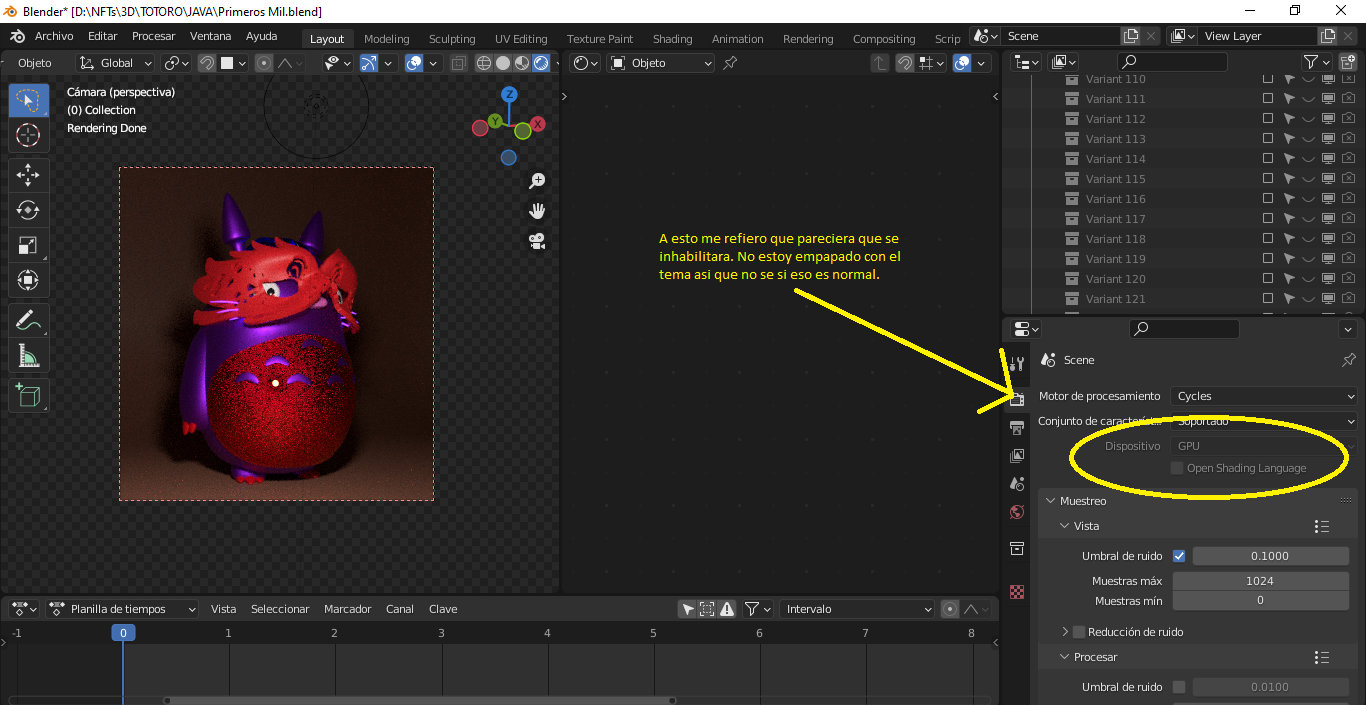This screenshot has height=705, width=1366.
Task: Click the outliner search field
Action: [x=1172, y=62]
